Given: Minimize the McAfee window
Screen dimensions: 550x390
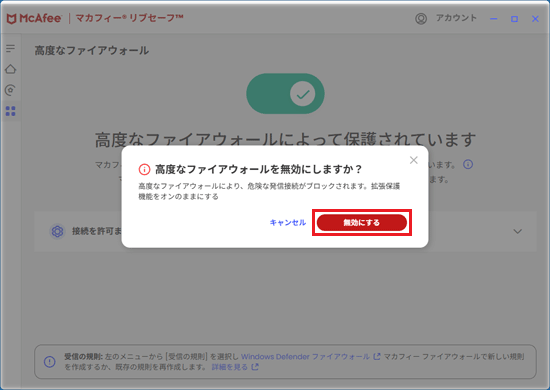Looking at the screenshot, I should (494, 19).
